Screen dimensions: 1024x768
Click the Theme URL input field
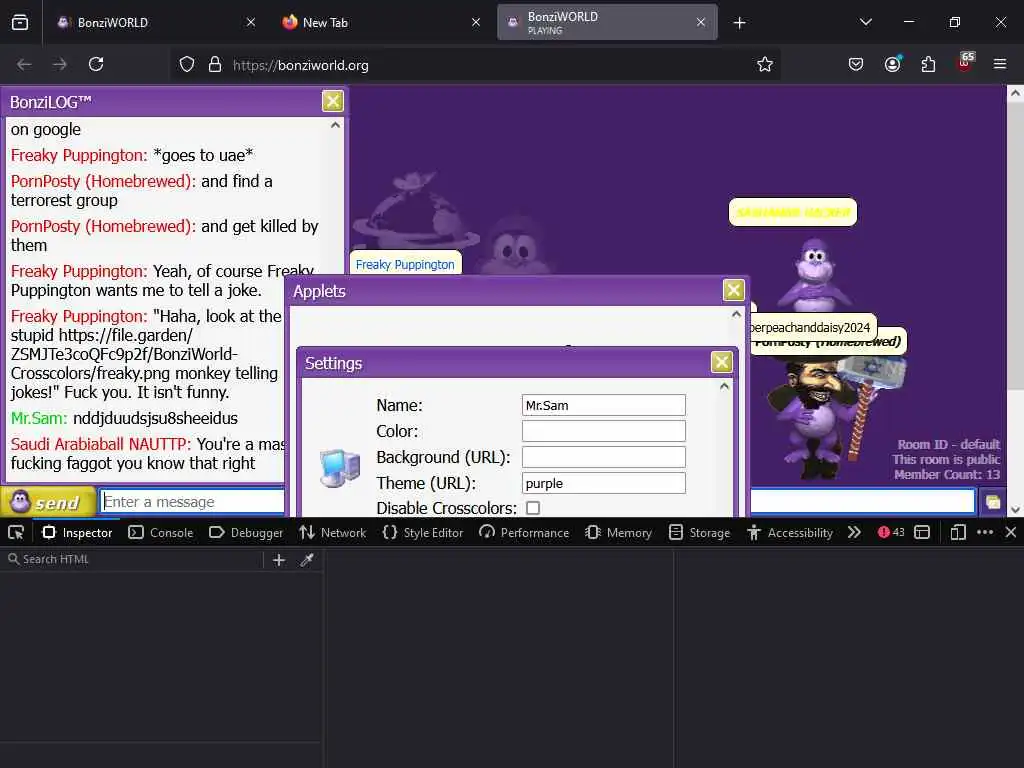click(603, 483)
